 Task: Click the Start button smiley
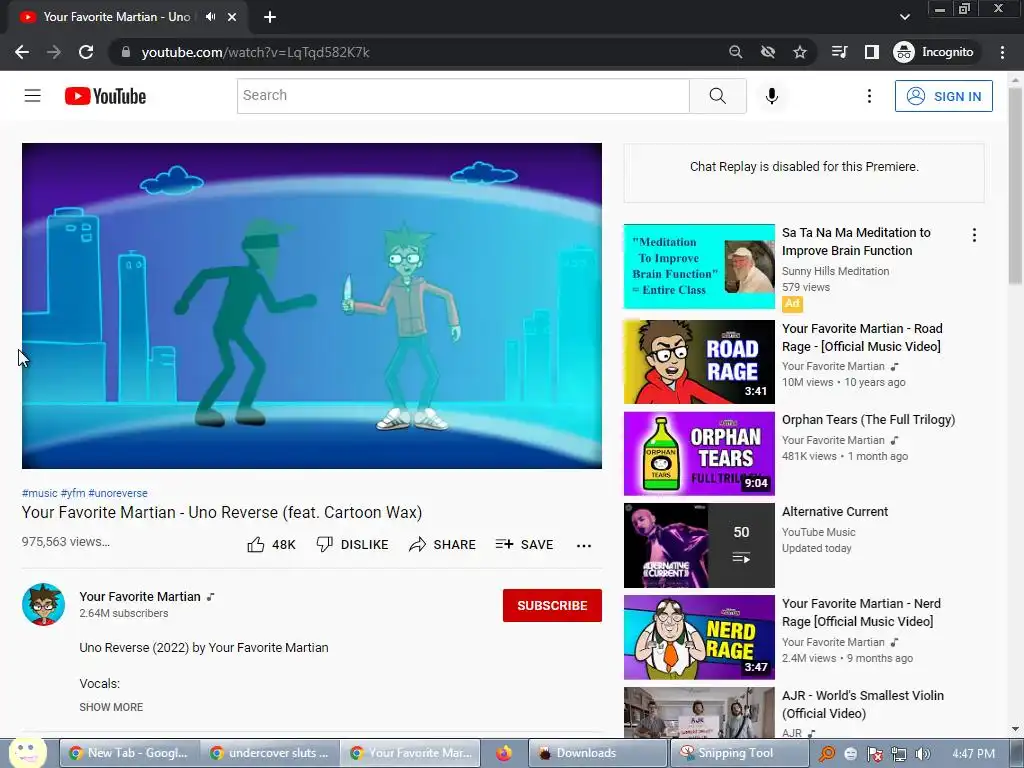(x=27, y=752)
